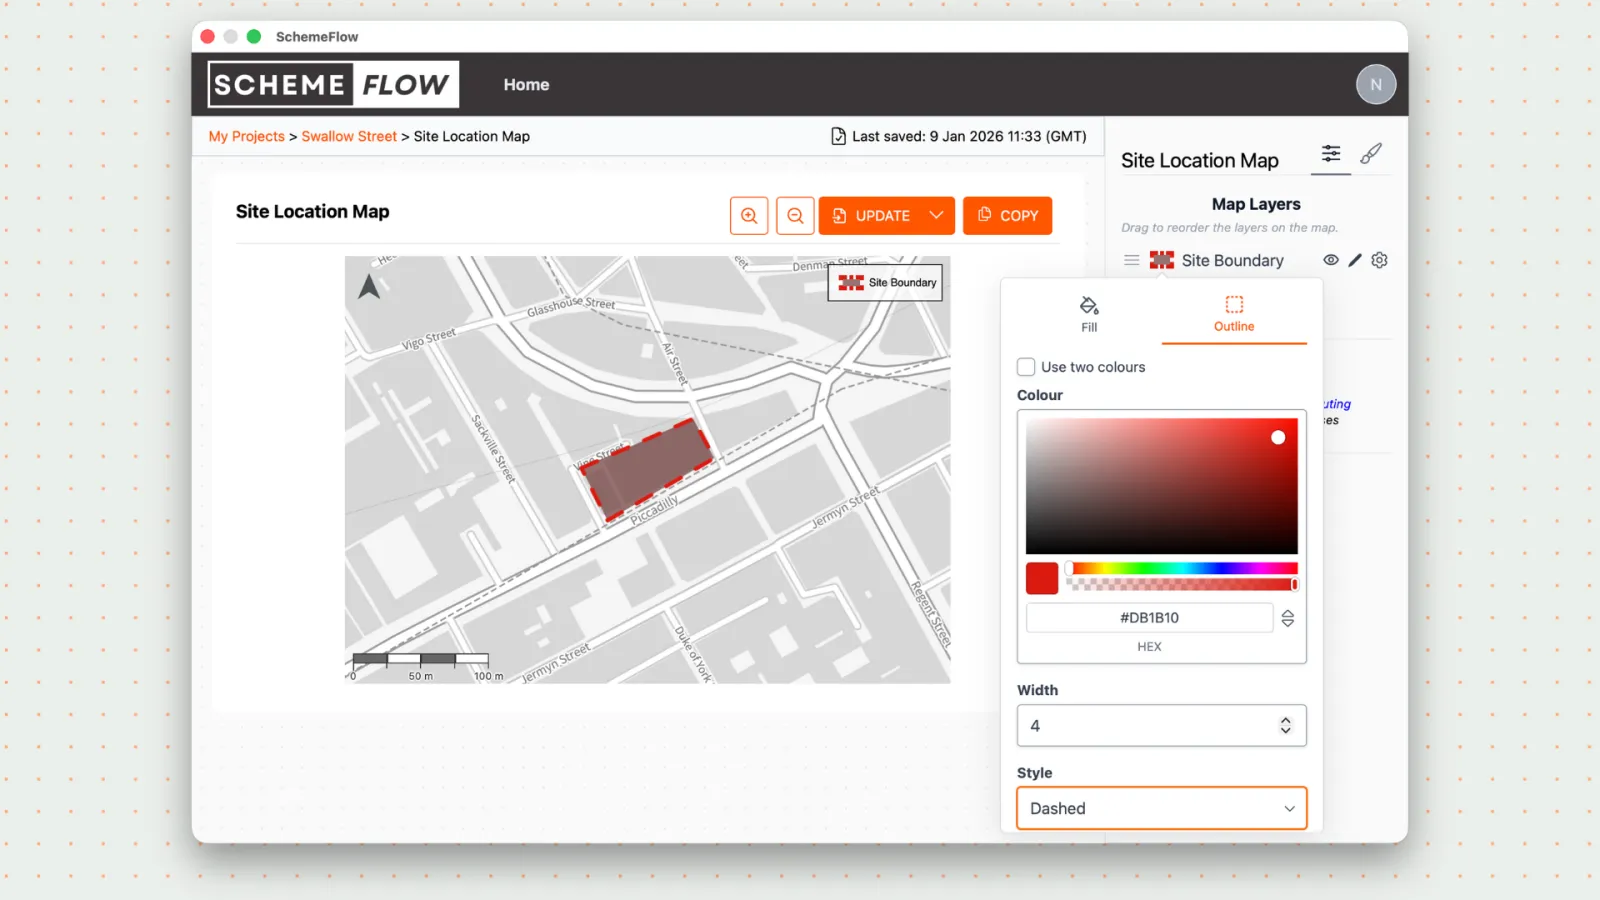This screenshot has height=900, width=1600.
Task: Click the Duke of York label on map
Action: coord(693,655)
